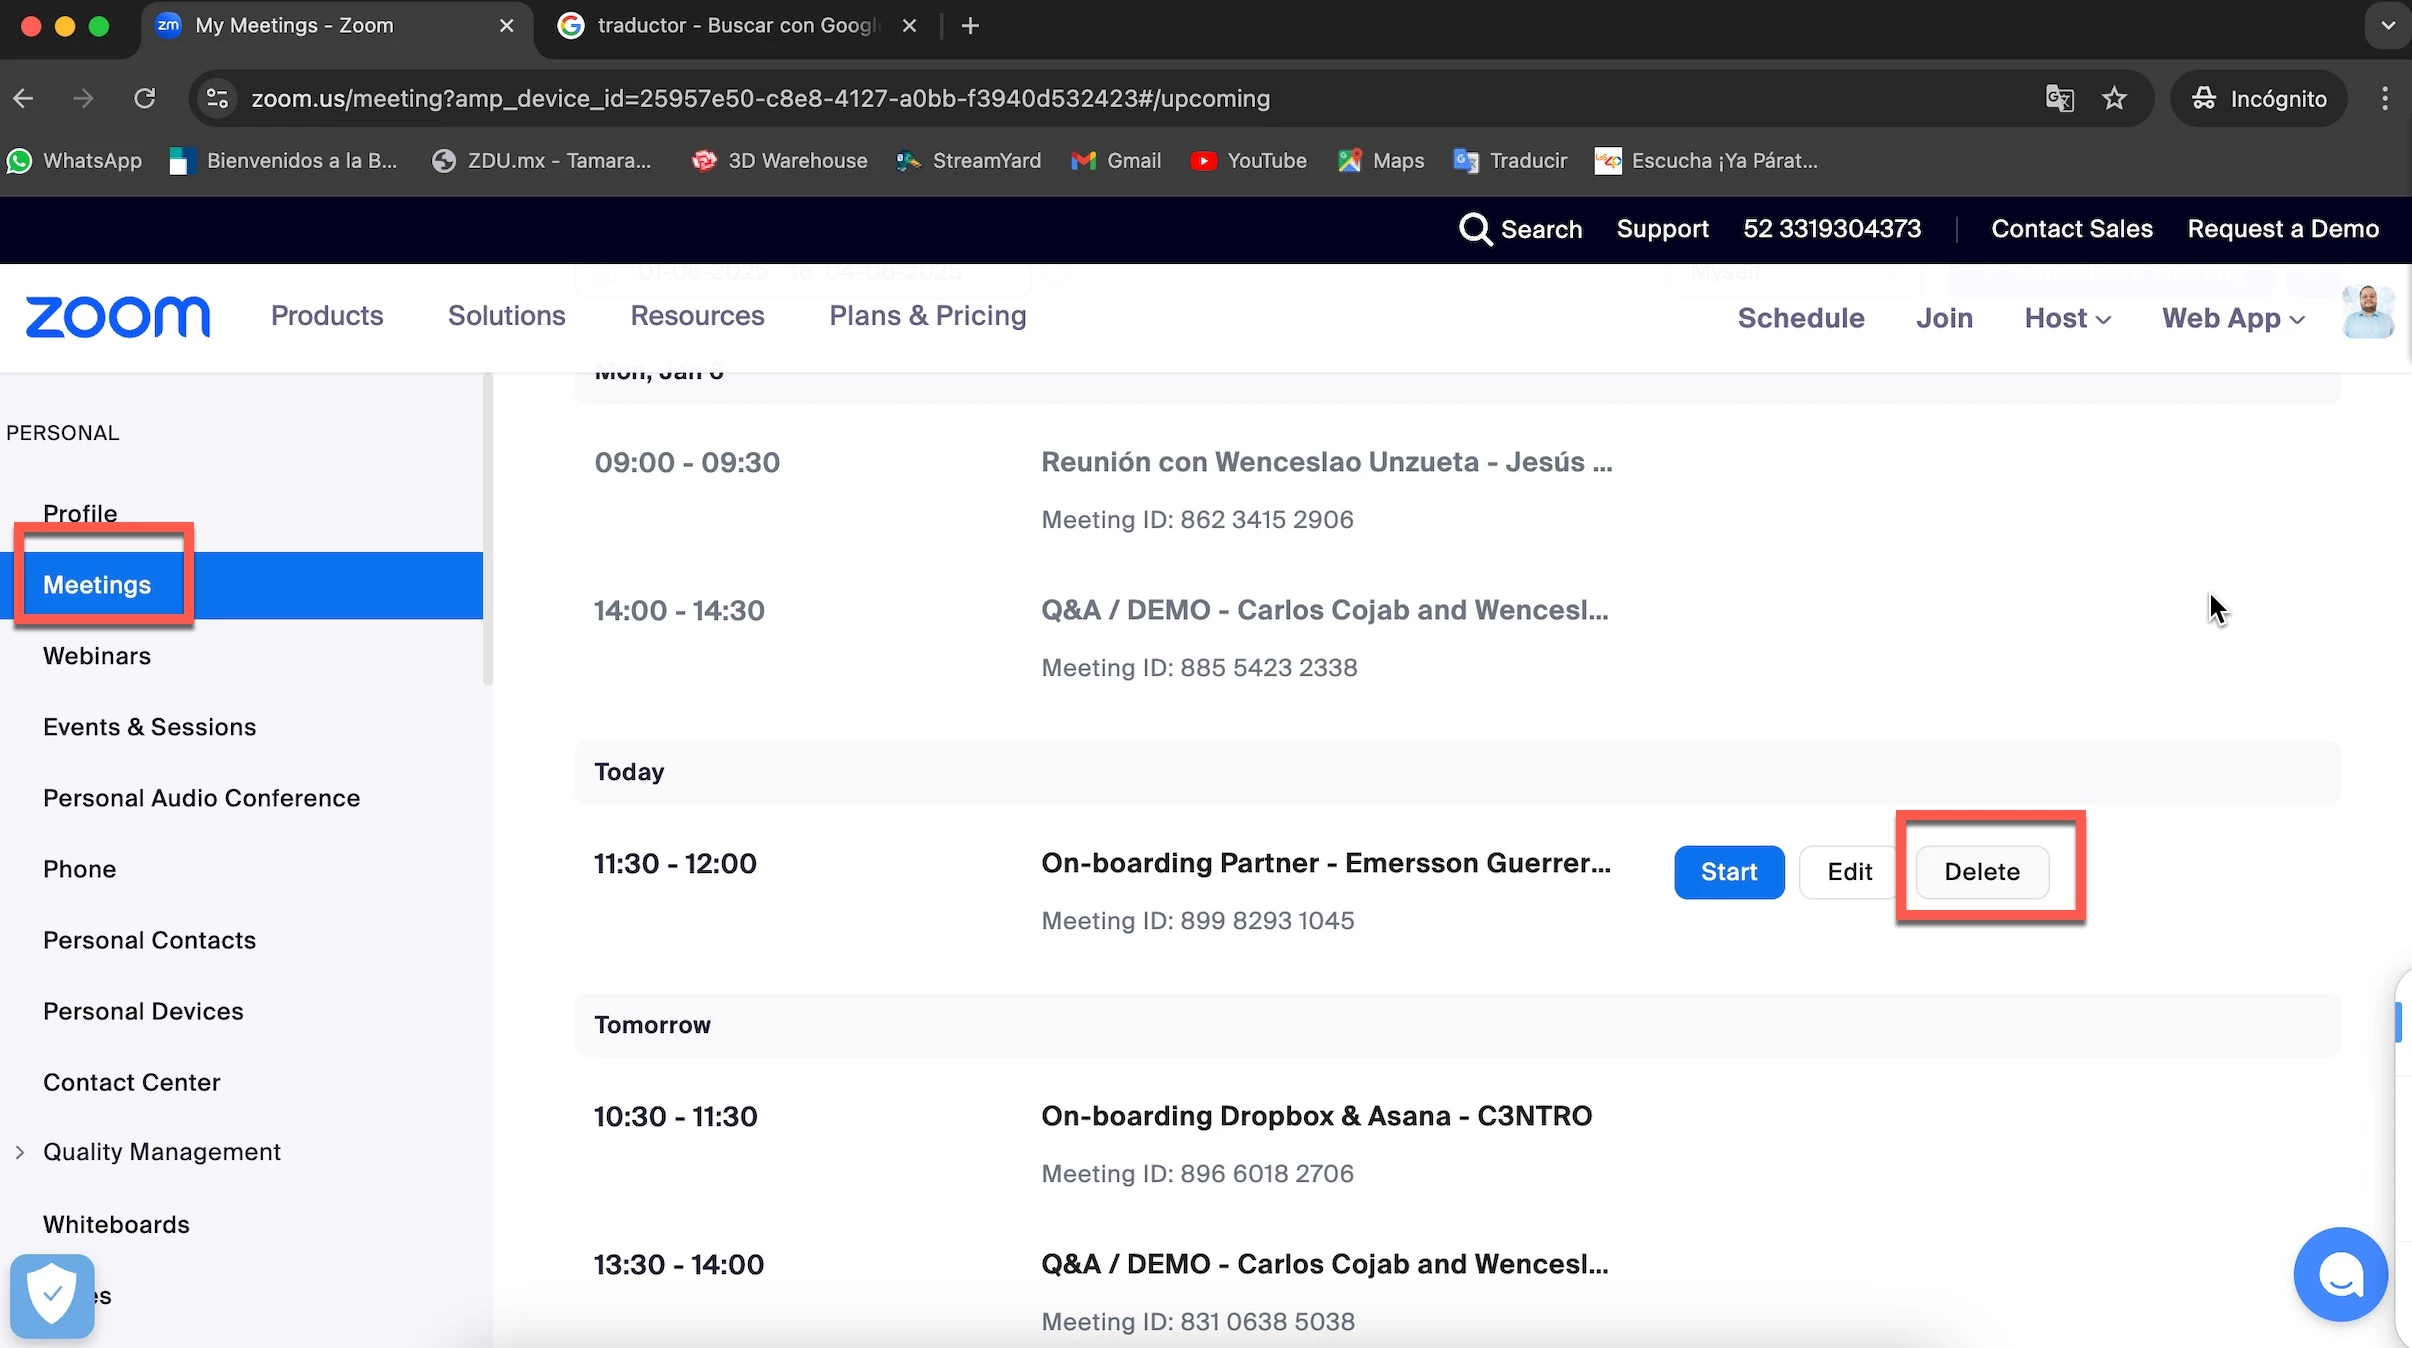Reload the page

(x=145, y=98)
